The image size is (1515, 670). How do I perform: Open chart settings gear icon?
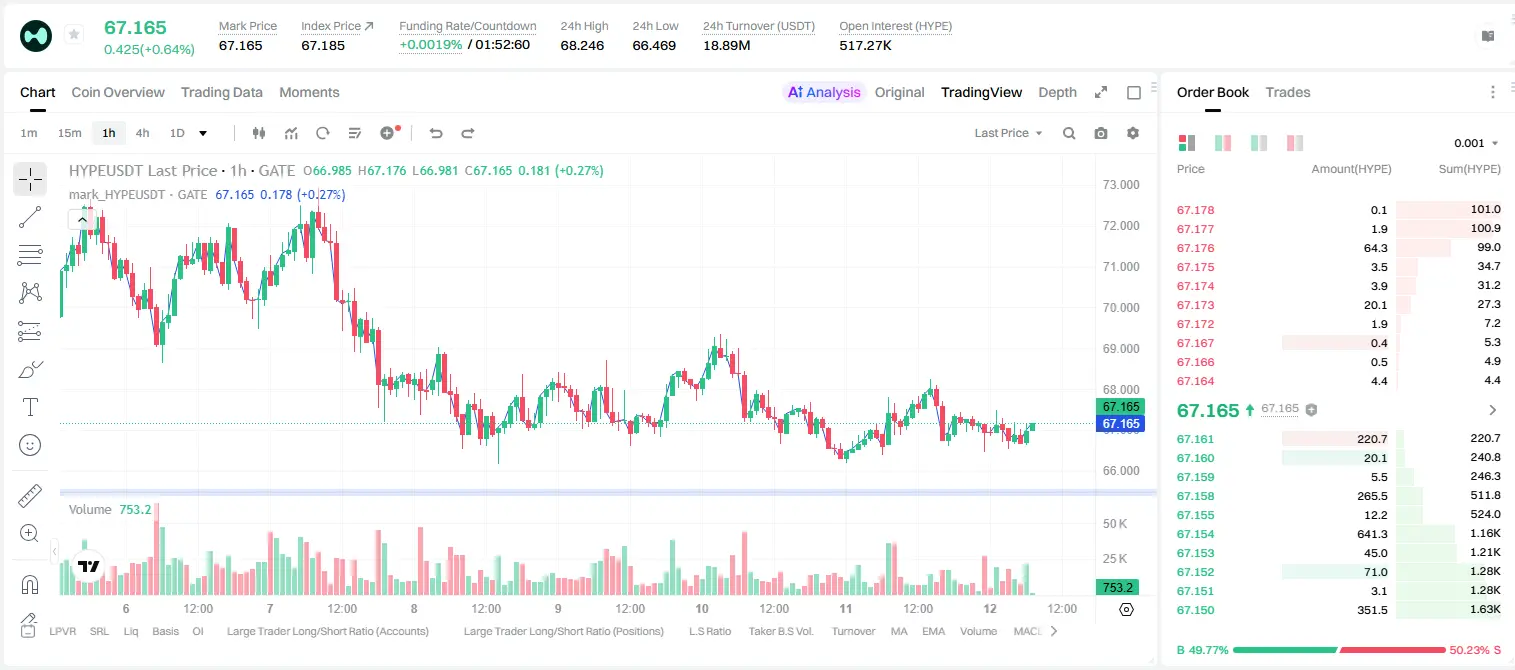(x=1133, y=133)
